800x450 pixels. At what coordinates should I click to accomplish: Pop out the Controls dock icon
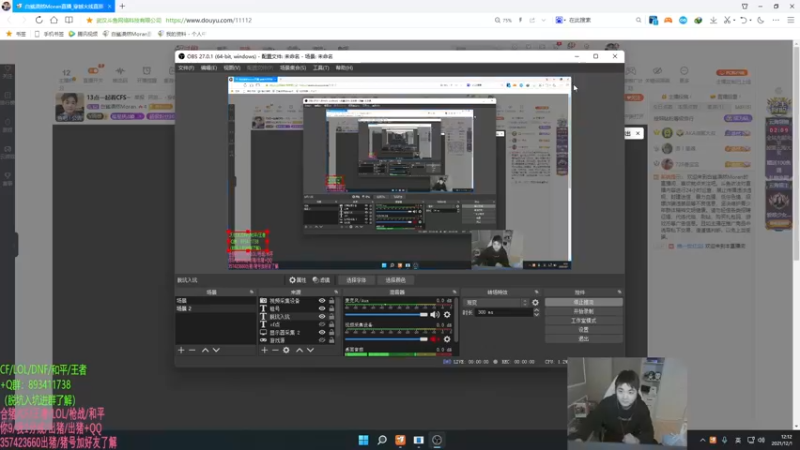point(619,292)
